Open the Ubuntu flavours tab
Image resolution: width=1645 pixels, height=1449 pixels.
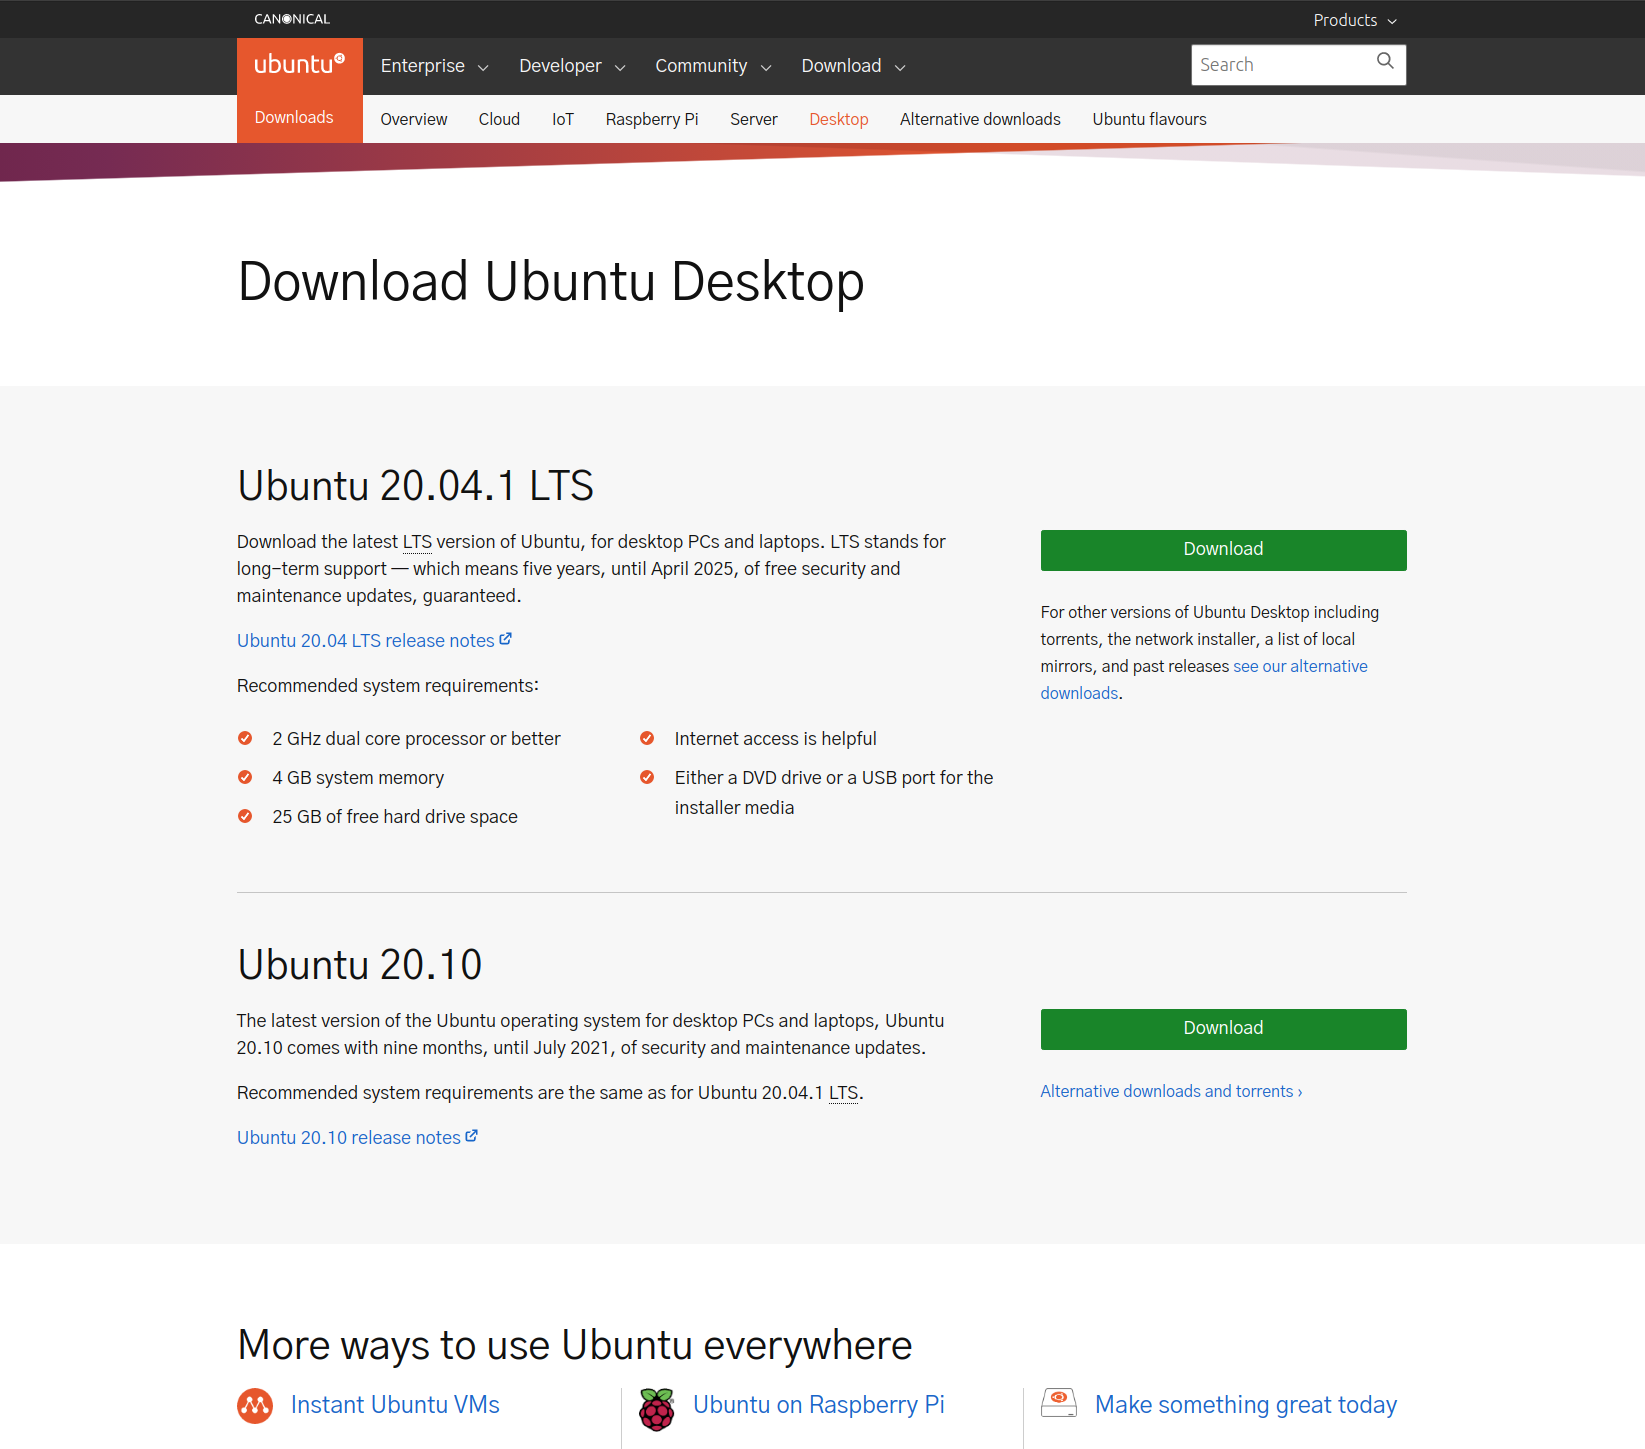[1149, 119]
